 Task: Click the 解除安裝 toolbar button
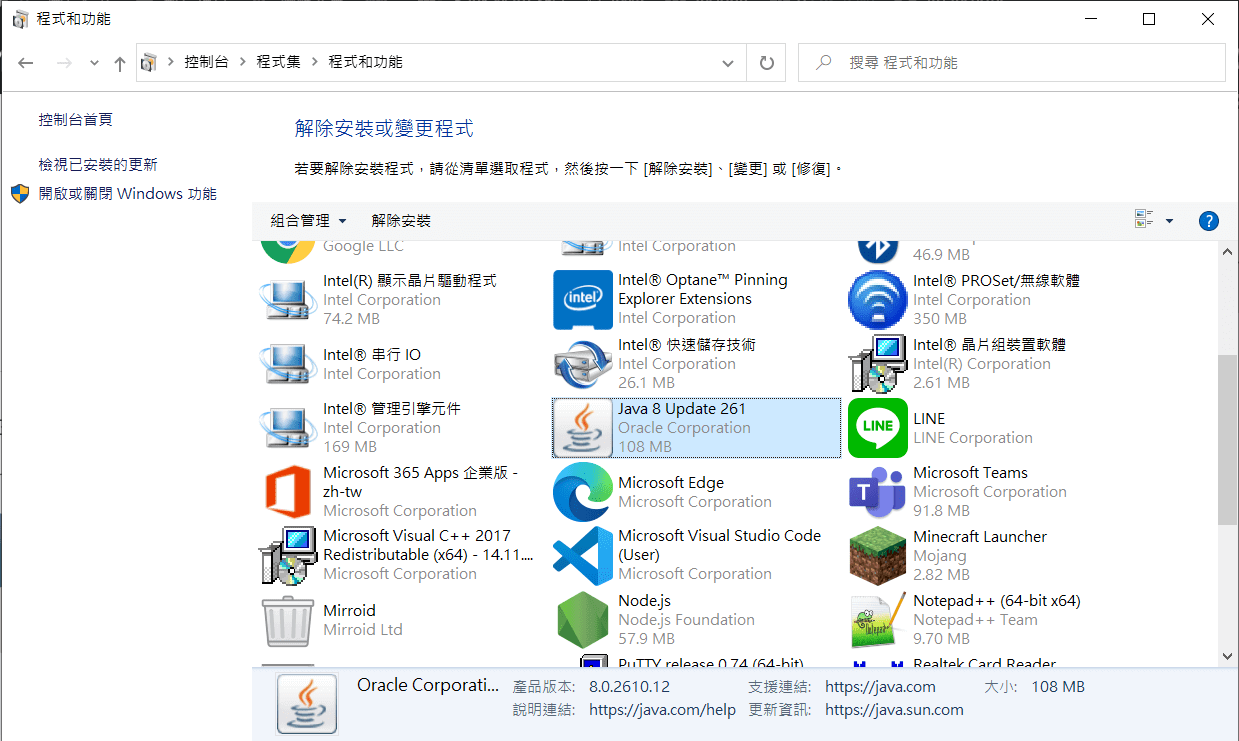[x=401, y=220]
